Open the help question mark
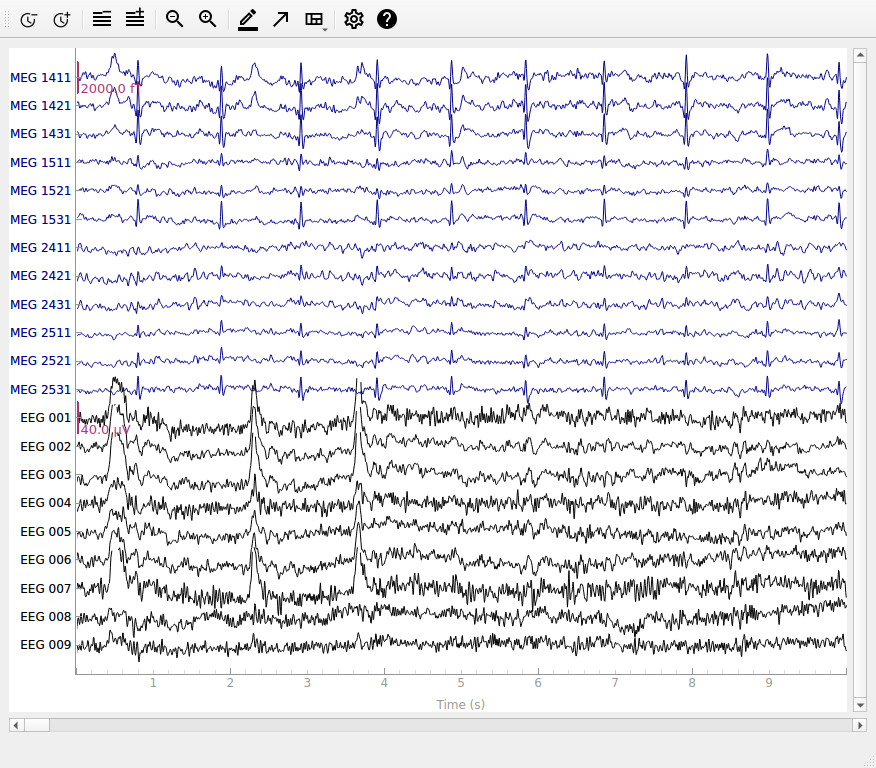Screen dimensions: 876x768 click(387, 19)
